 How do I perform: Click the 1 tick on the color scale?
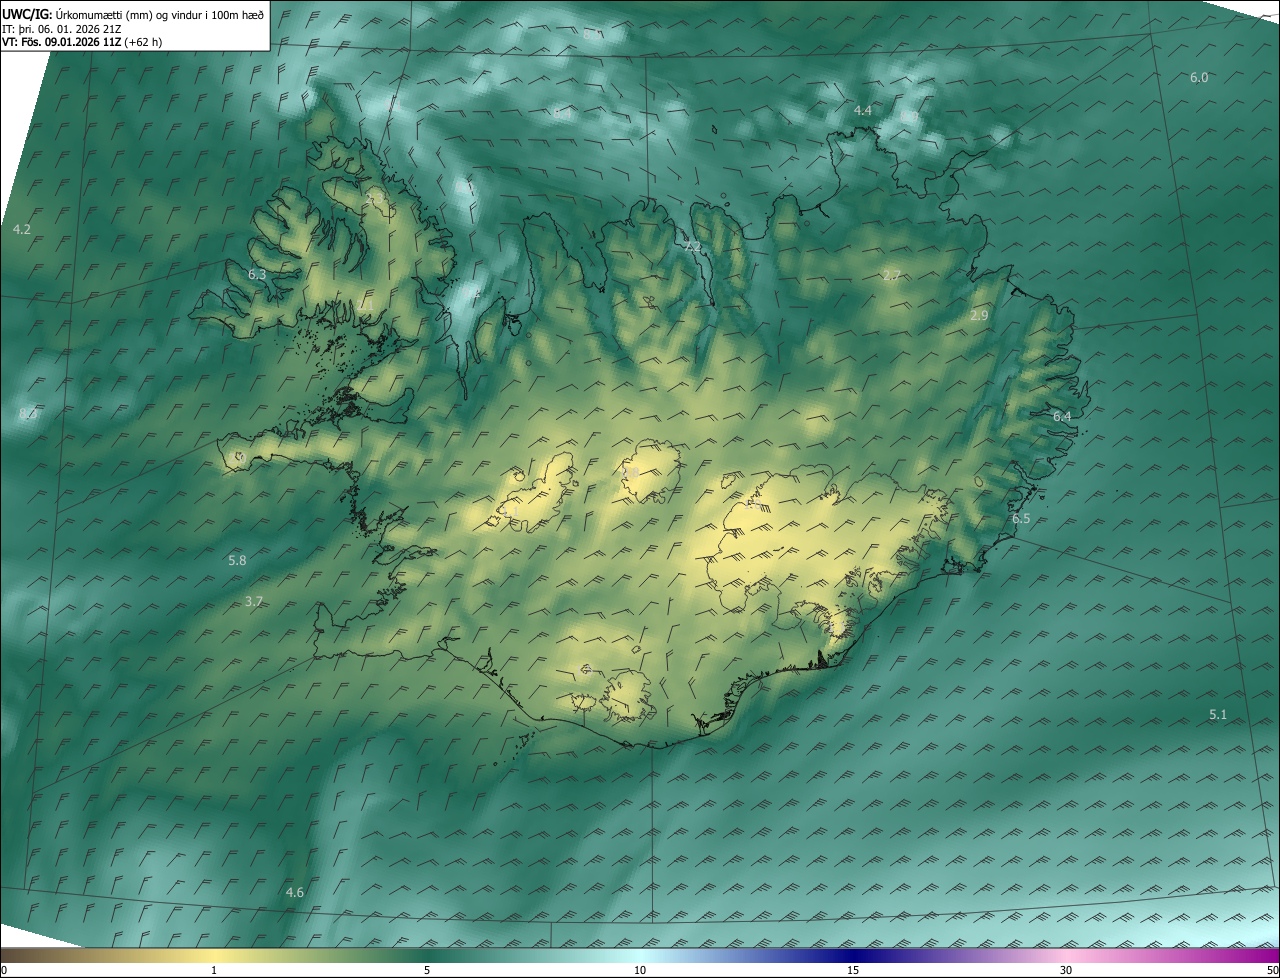pyautogui.click(x=214, y=970)
